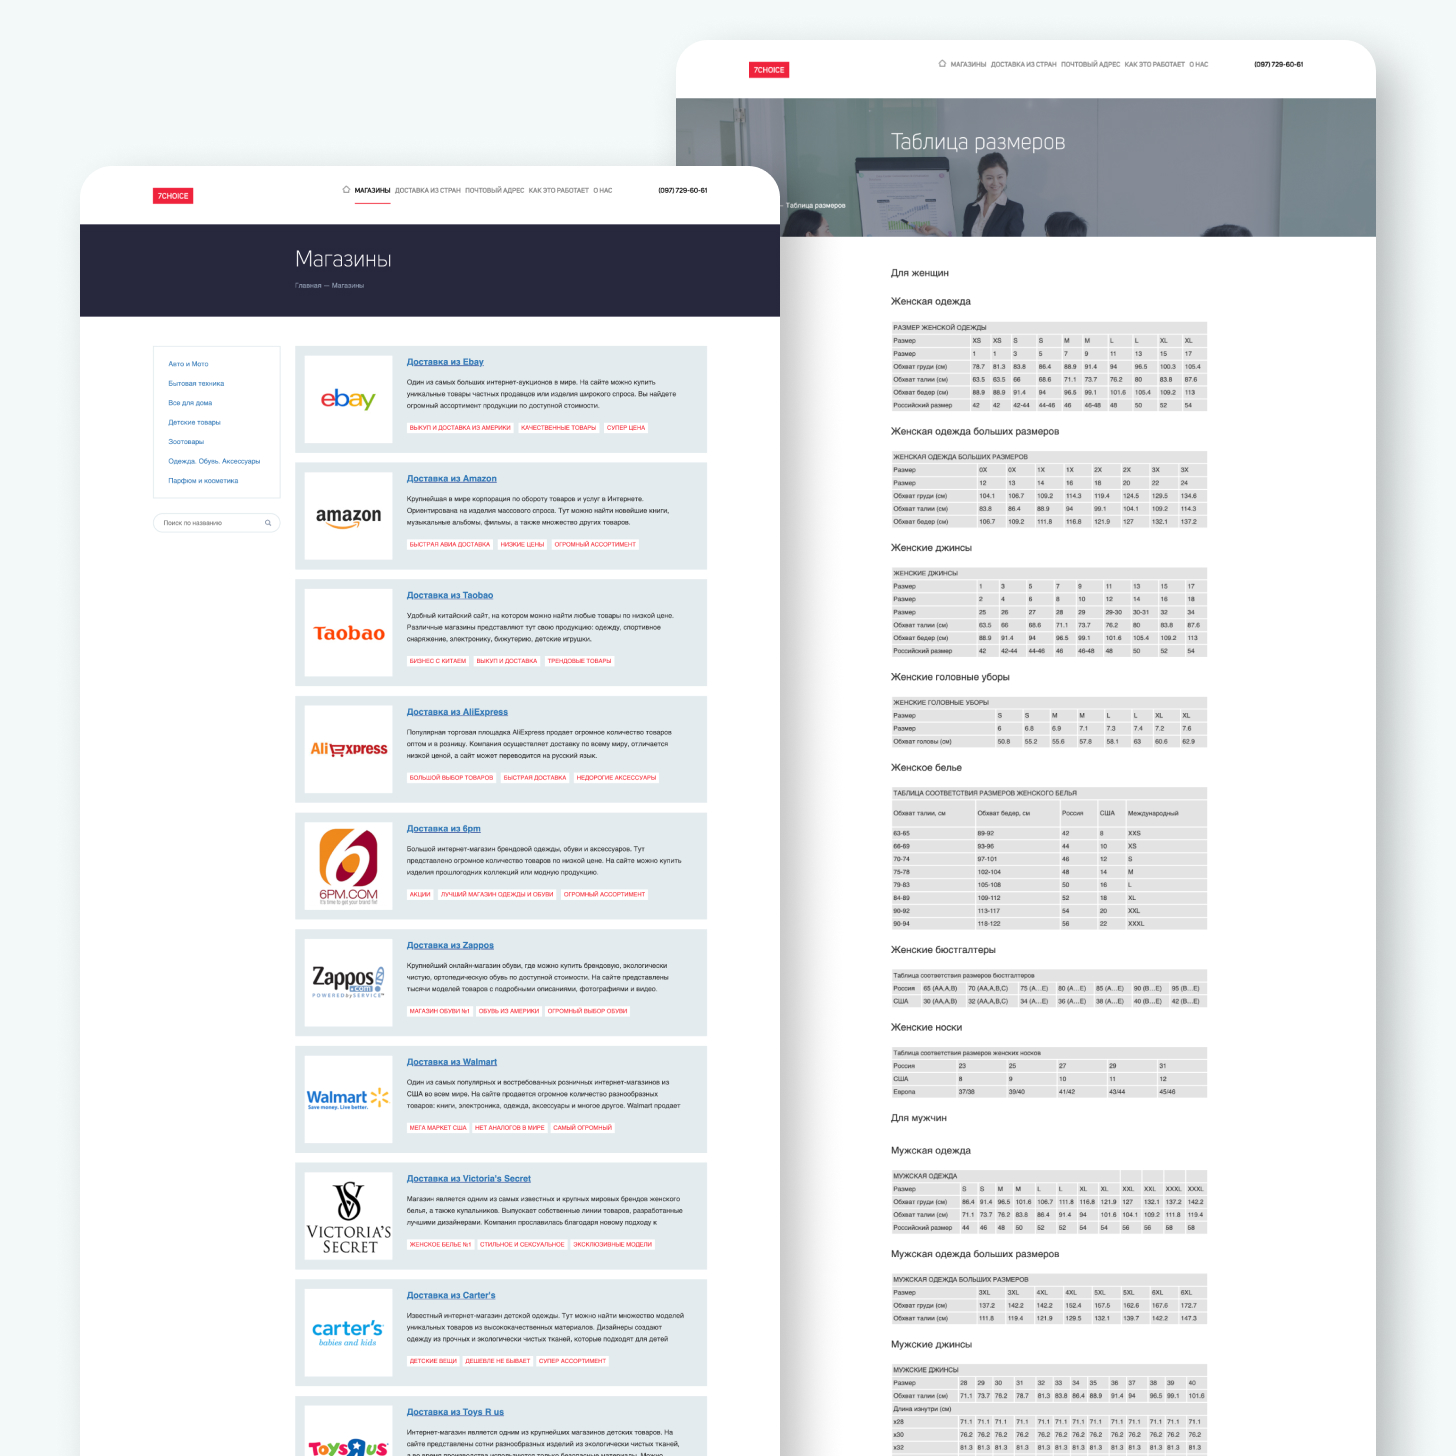Open "КАК ЭТО РАБОТАЕТ" in the Магазины page menu
Screen dimensions: 1456x1456
(558, 190)
